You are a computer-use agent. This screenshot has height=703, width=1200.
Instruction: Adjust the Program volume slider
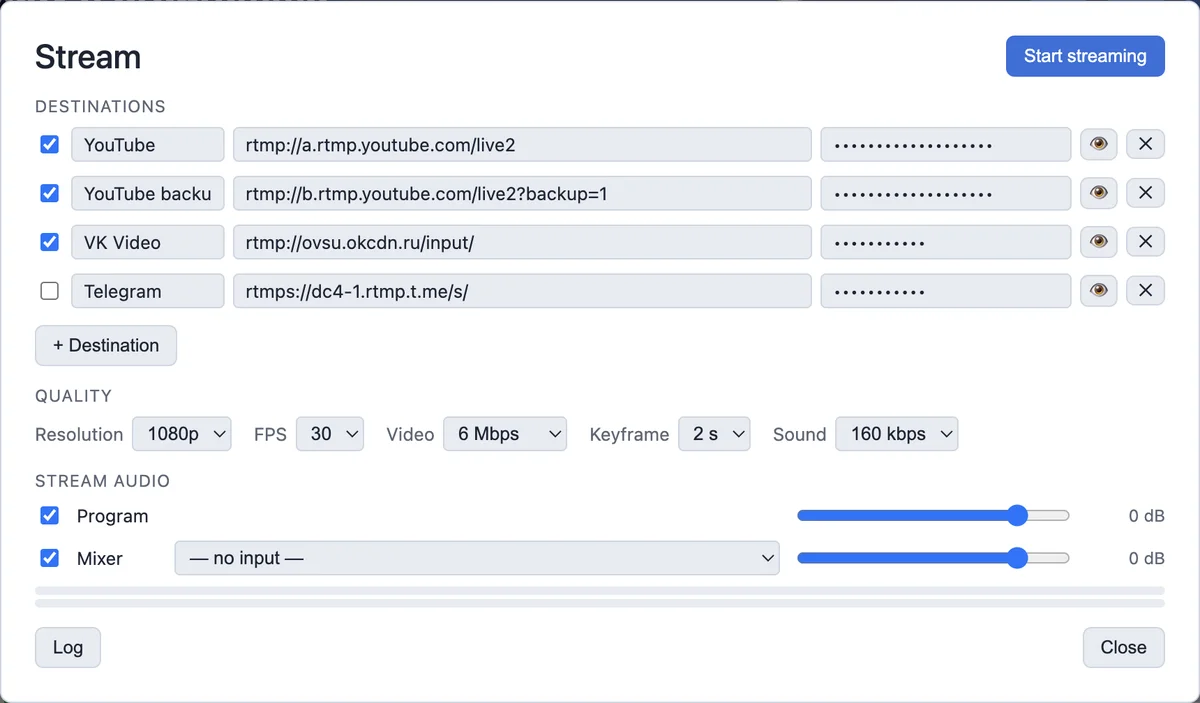[933, 516]
